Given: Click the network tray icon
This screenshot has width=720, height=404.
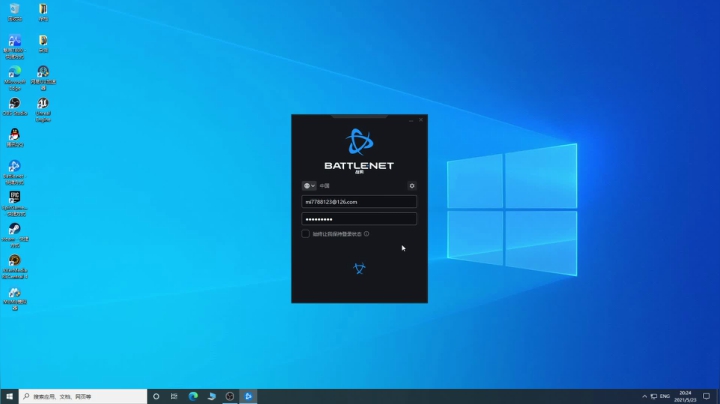Looking at the screenshot, I should click(x=654, y=396).
